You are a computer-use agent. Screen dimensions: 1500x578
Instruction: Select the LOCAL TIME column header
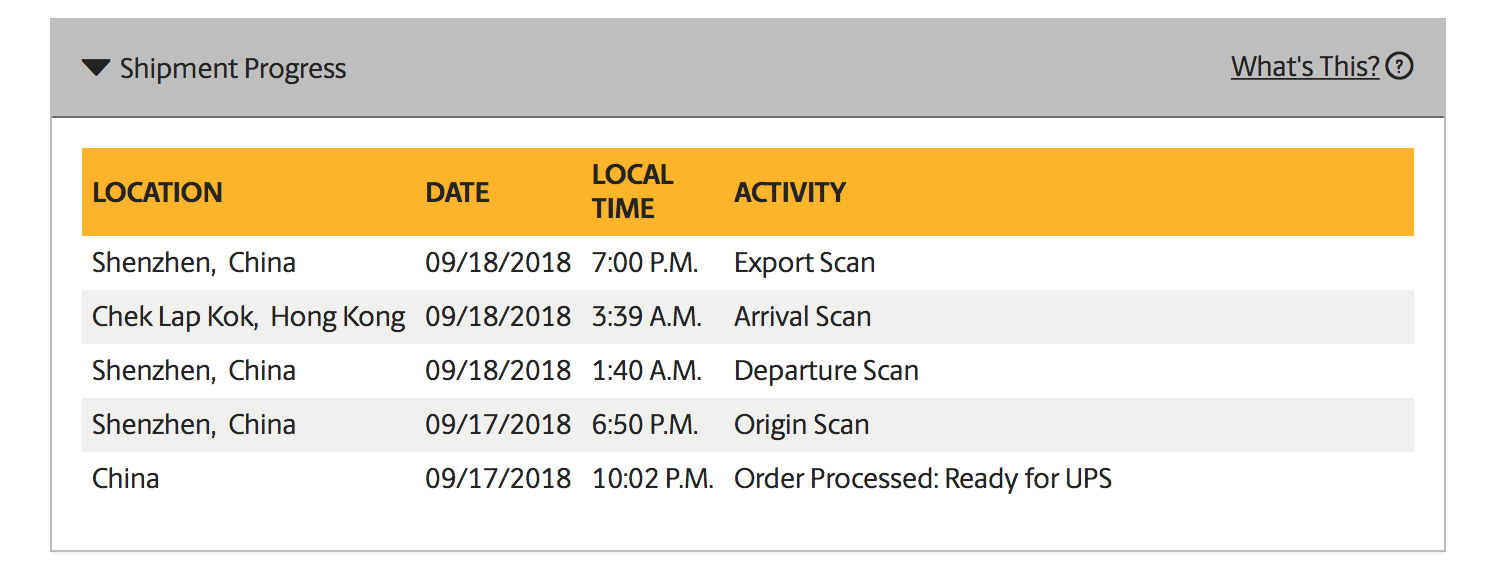click(x=632, y=191)
